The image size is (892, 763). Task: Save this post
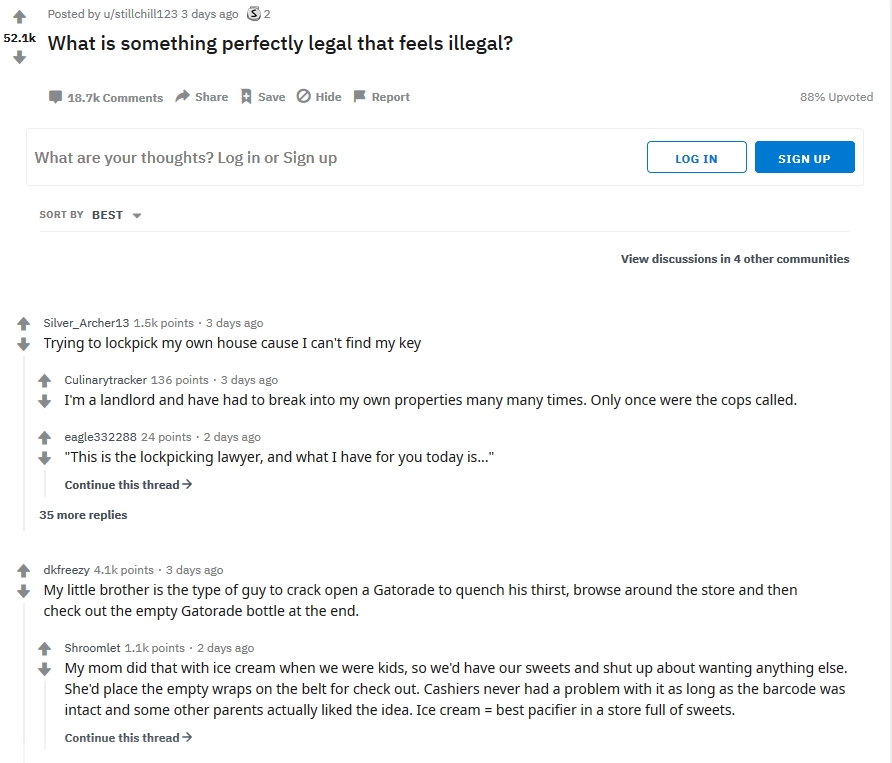262,97
